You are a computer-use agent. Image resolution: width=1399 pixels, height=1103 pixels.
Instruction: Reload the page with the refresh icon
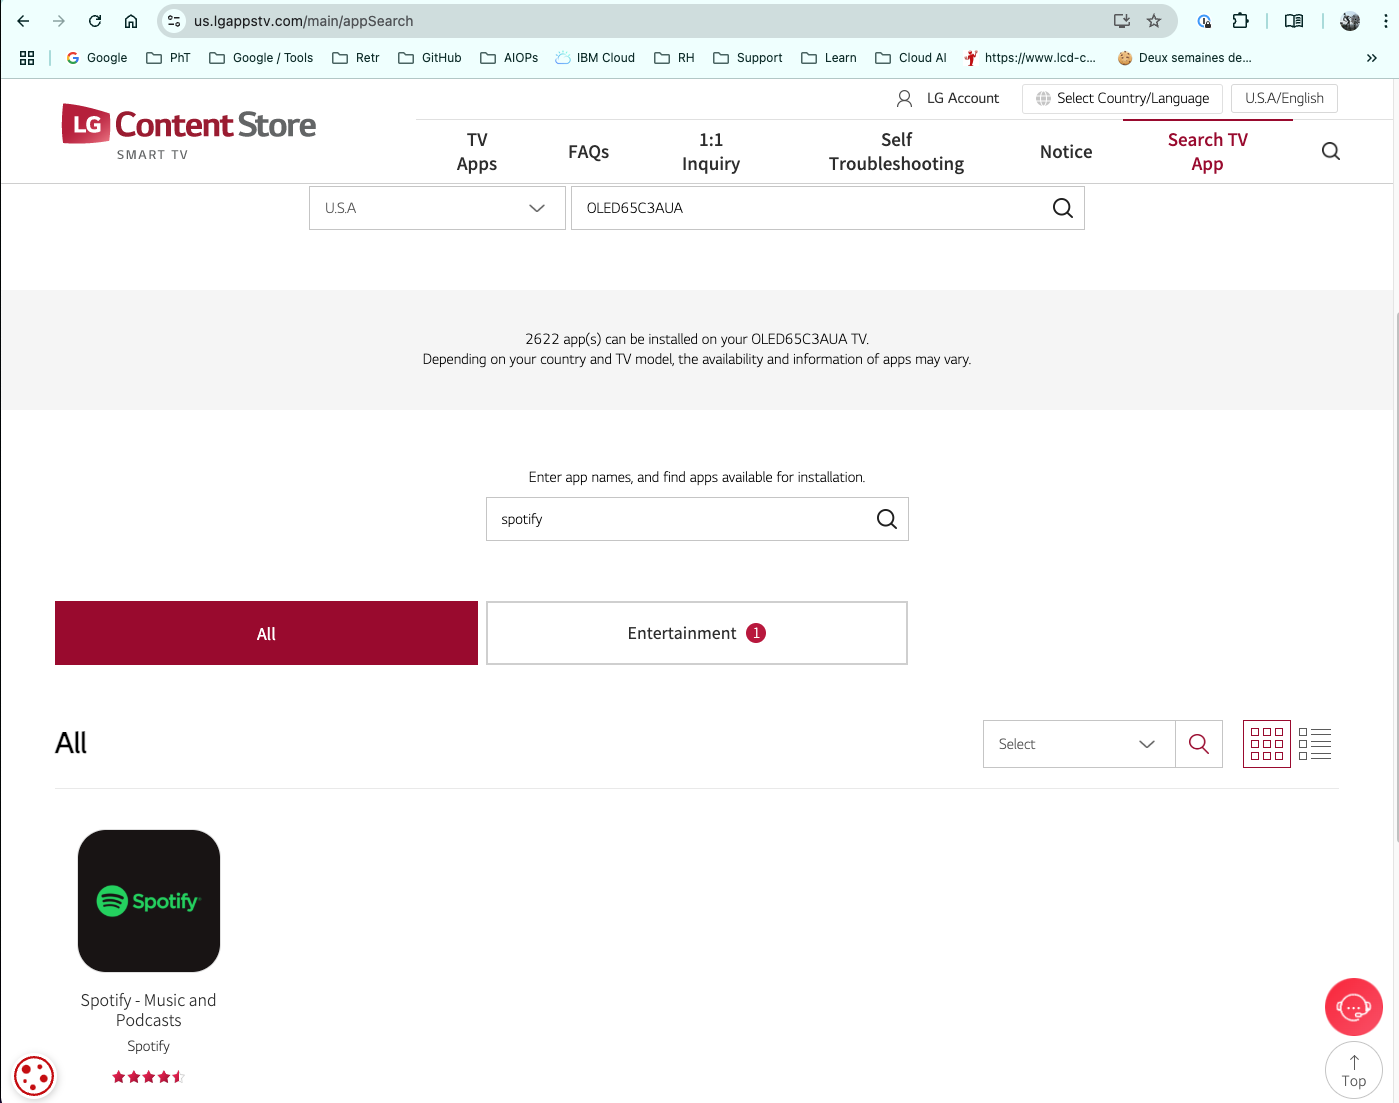click(x=95, y=21)
